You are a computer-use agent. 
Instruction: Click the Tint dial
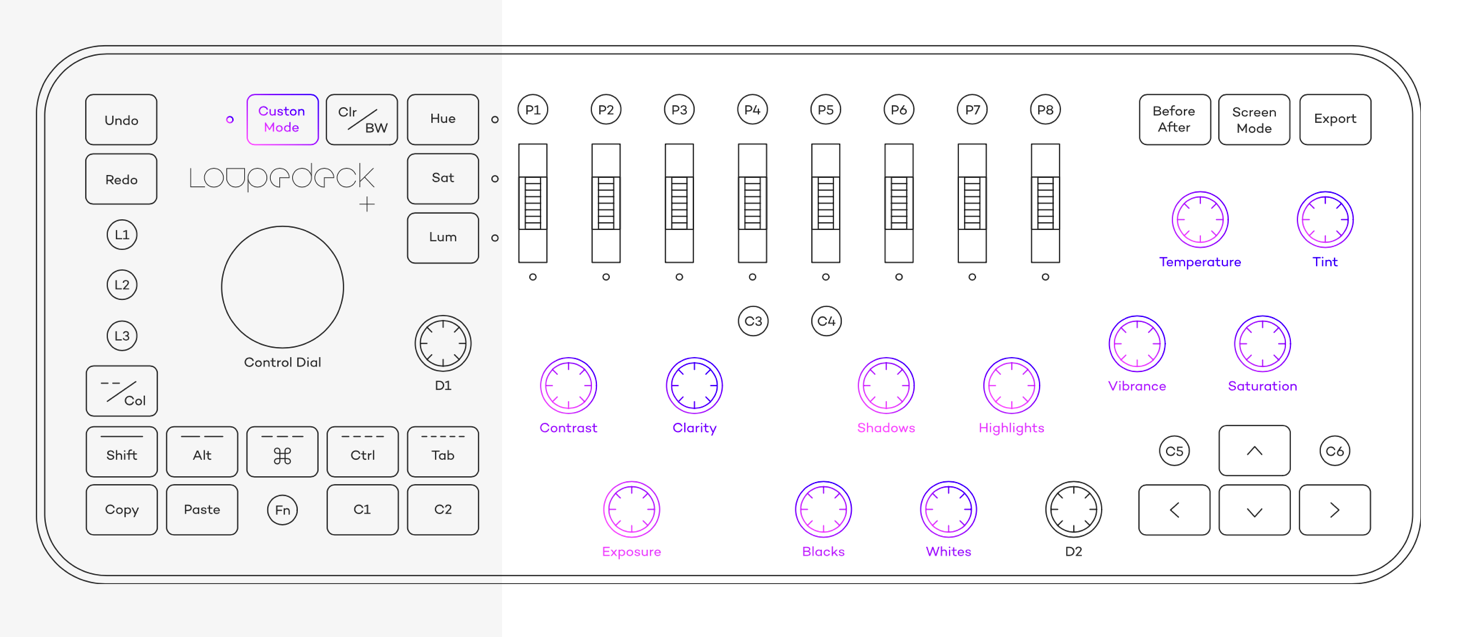coord(1324,219)
